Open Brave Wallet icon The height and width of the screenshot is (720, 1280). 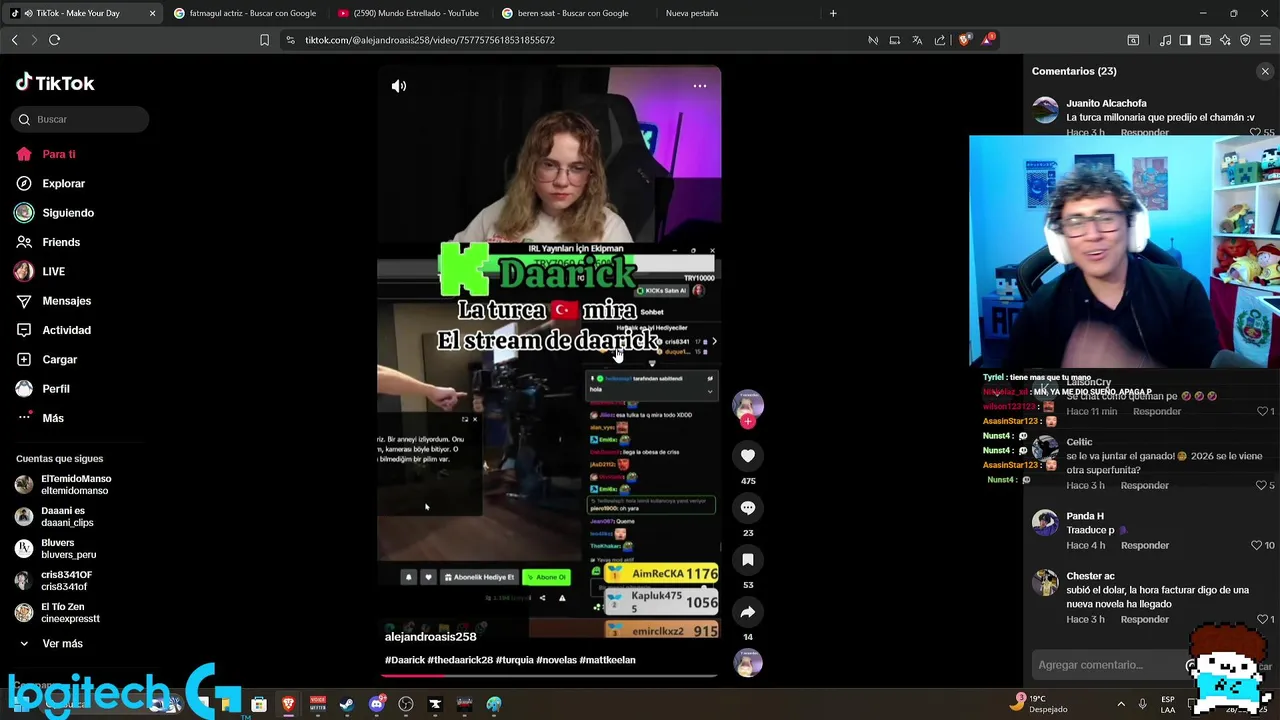point(1205,40)
